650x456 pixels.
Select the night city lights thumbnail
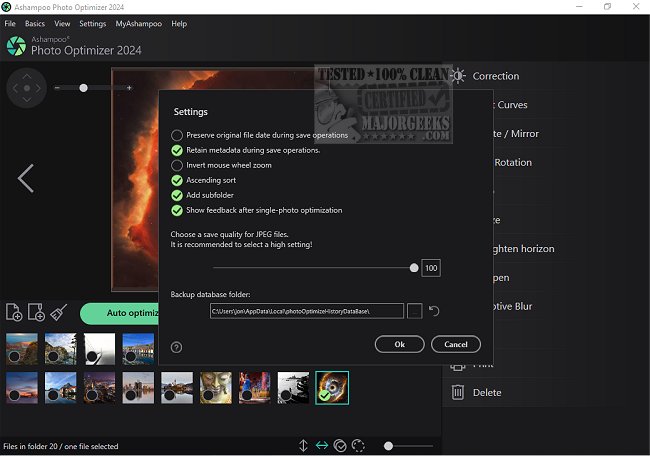click(x=99, y=388)
